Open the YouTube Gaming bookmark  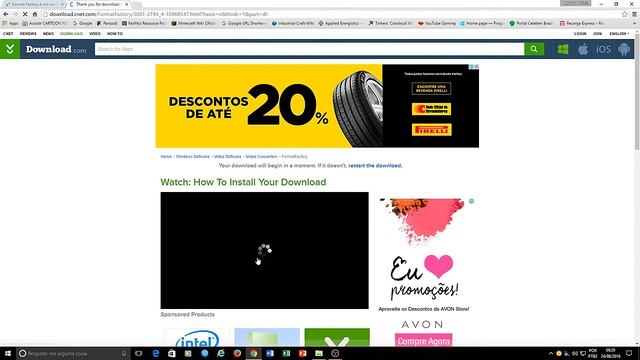pyautogui.click(x=437, y=23)
